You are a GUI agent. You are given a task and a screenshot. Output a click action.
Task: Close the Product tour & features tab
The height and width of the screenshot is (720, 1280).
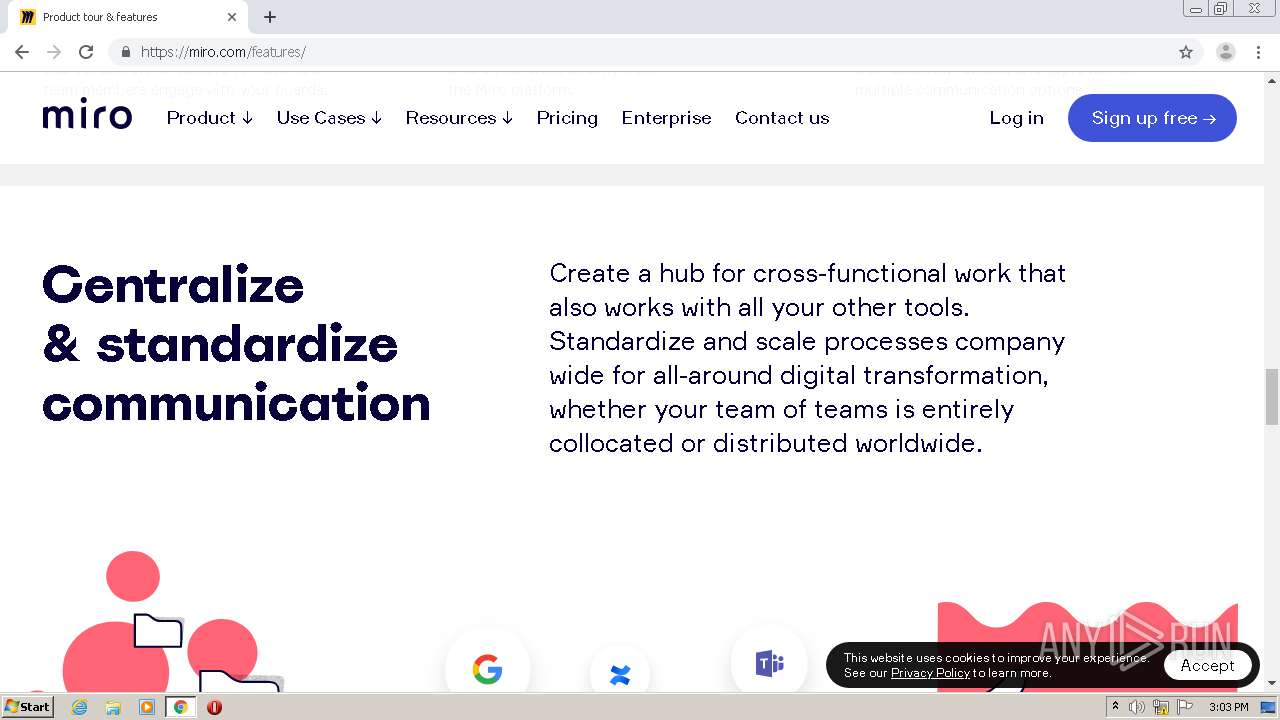pos(232,17)
